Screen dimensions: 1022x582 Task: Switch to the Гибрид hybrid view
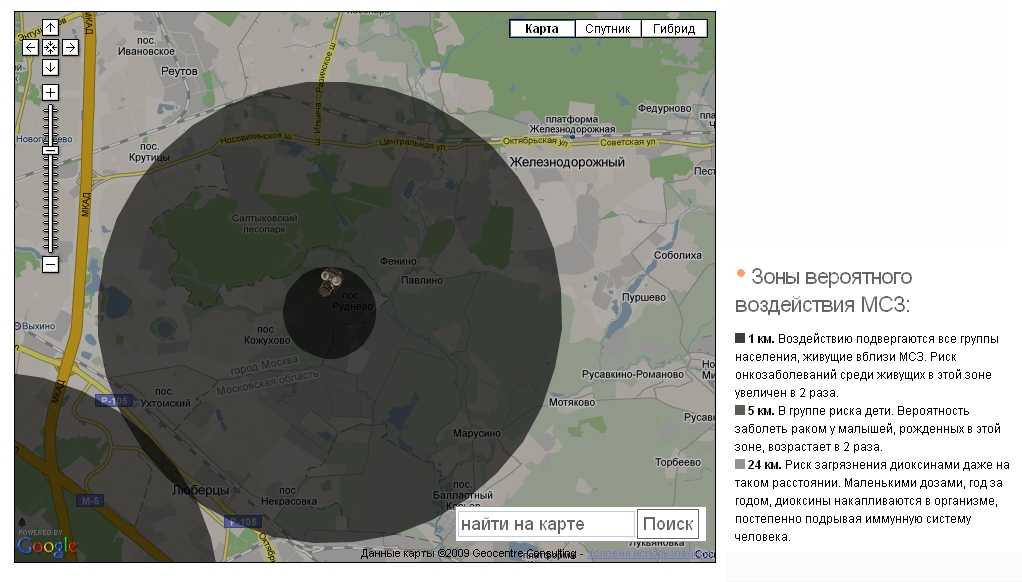(x=674, y=29)
